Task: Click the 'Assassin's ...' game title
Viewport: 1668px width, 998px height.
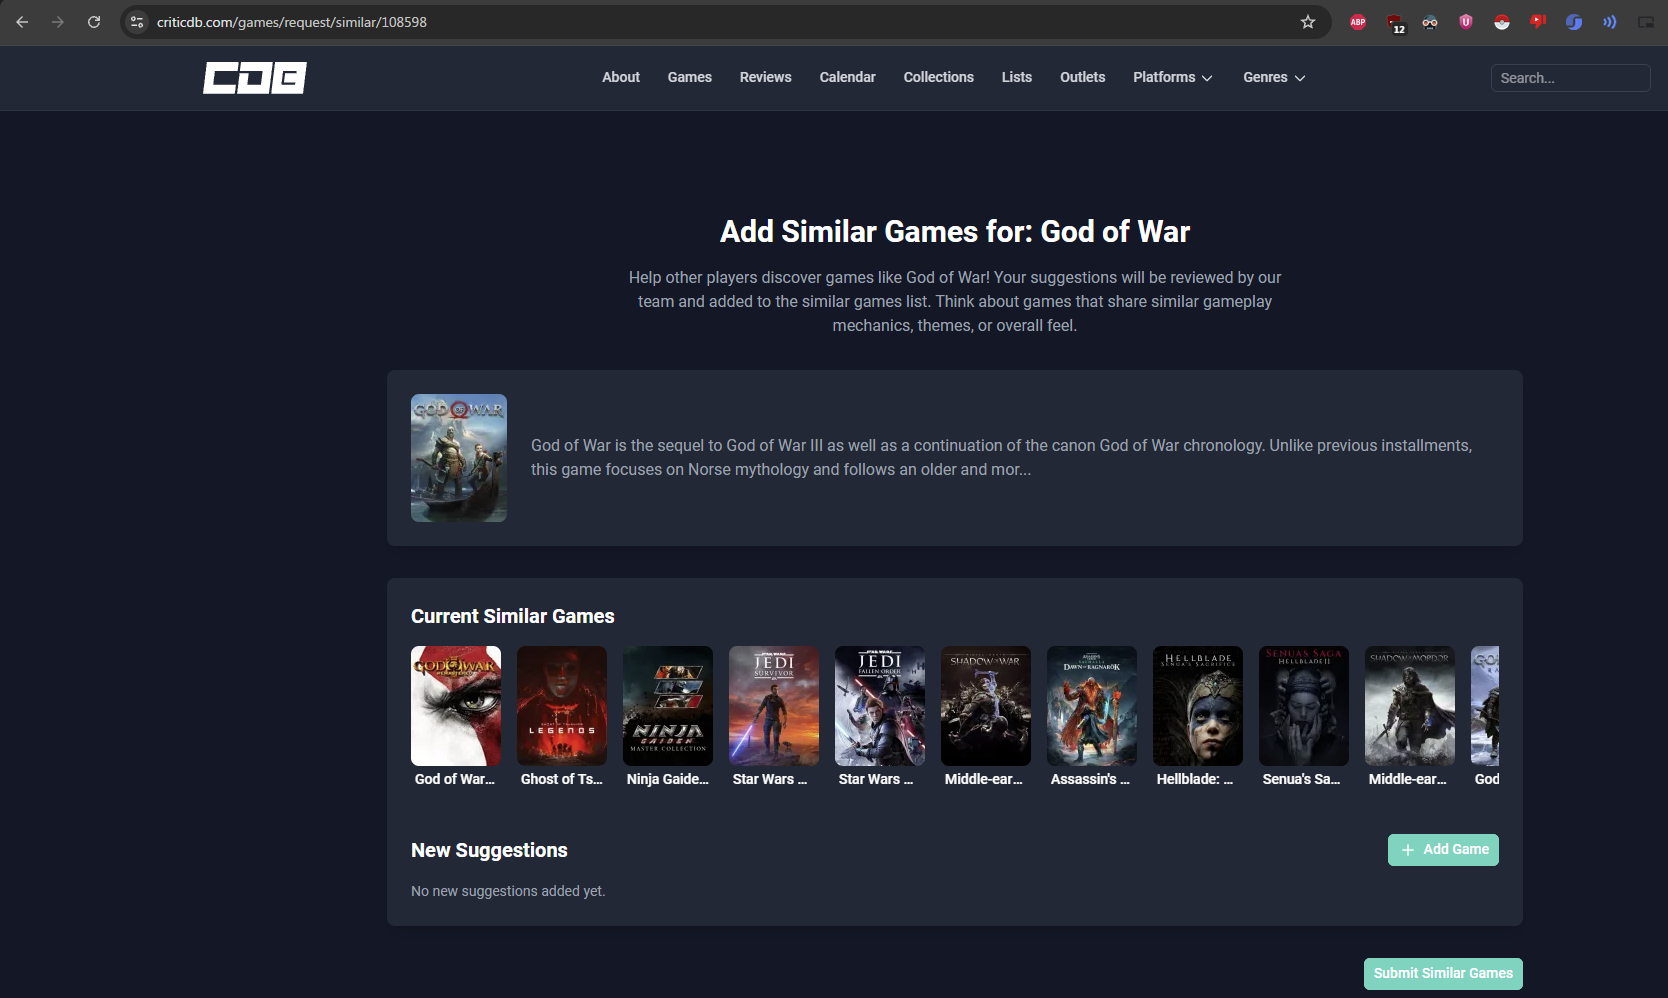Action: point(1090,779)
